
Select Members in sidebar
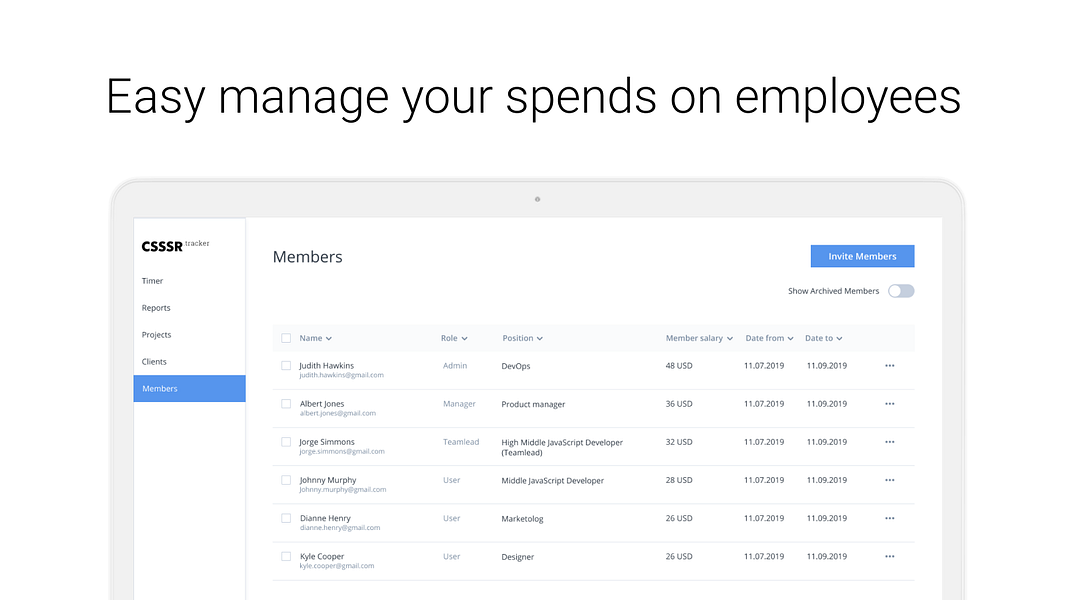click(x=189, y=388)
